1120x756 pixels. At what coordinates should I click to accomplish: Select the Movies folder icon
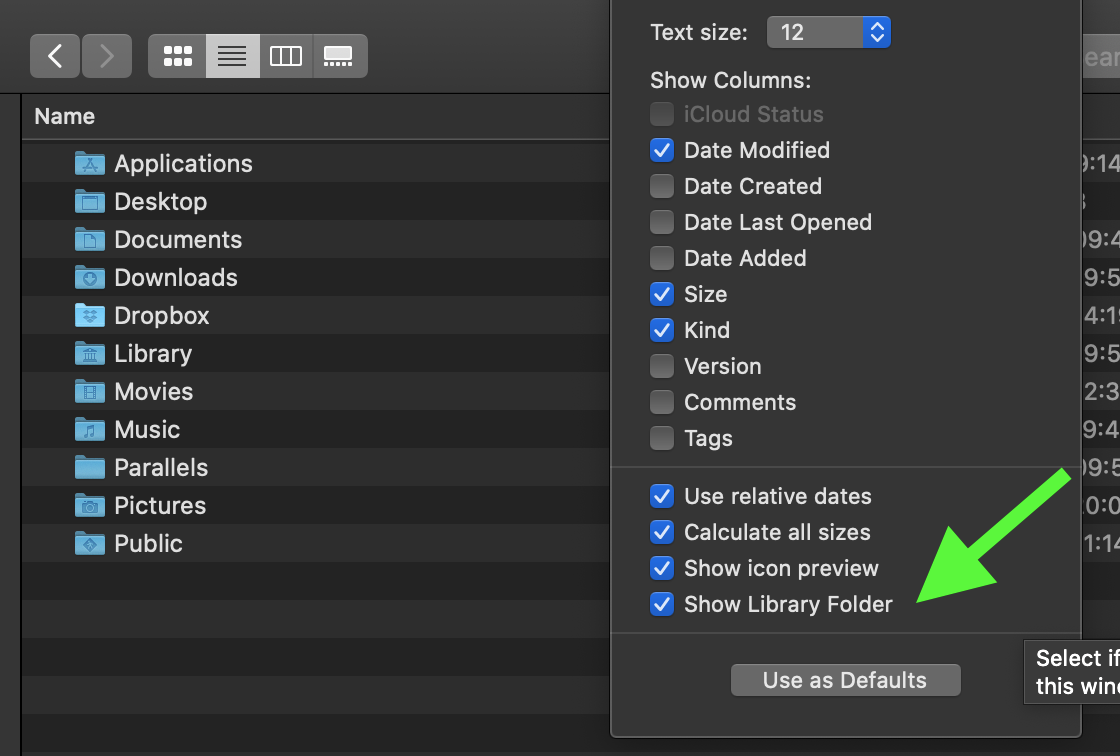[90, 392]
